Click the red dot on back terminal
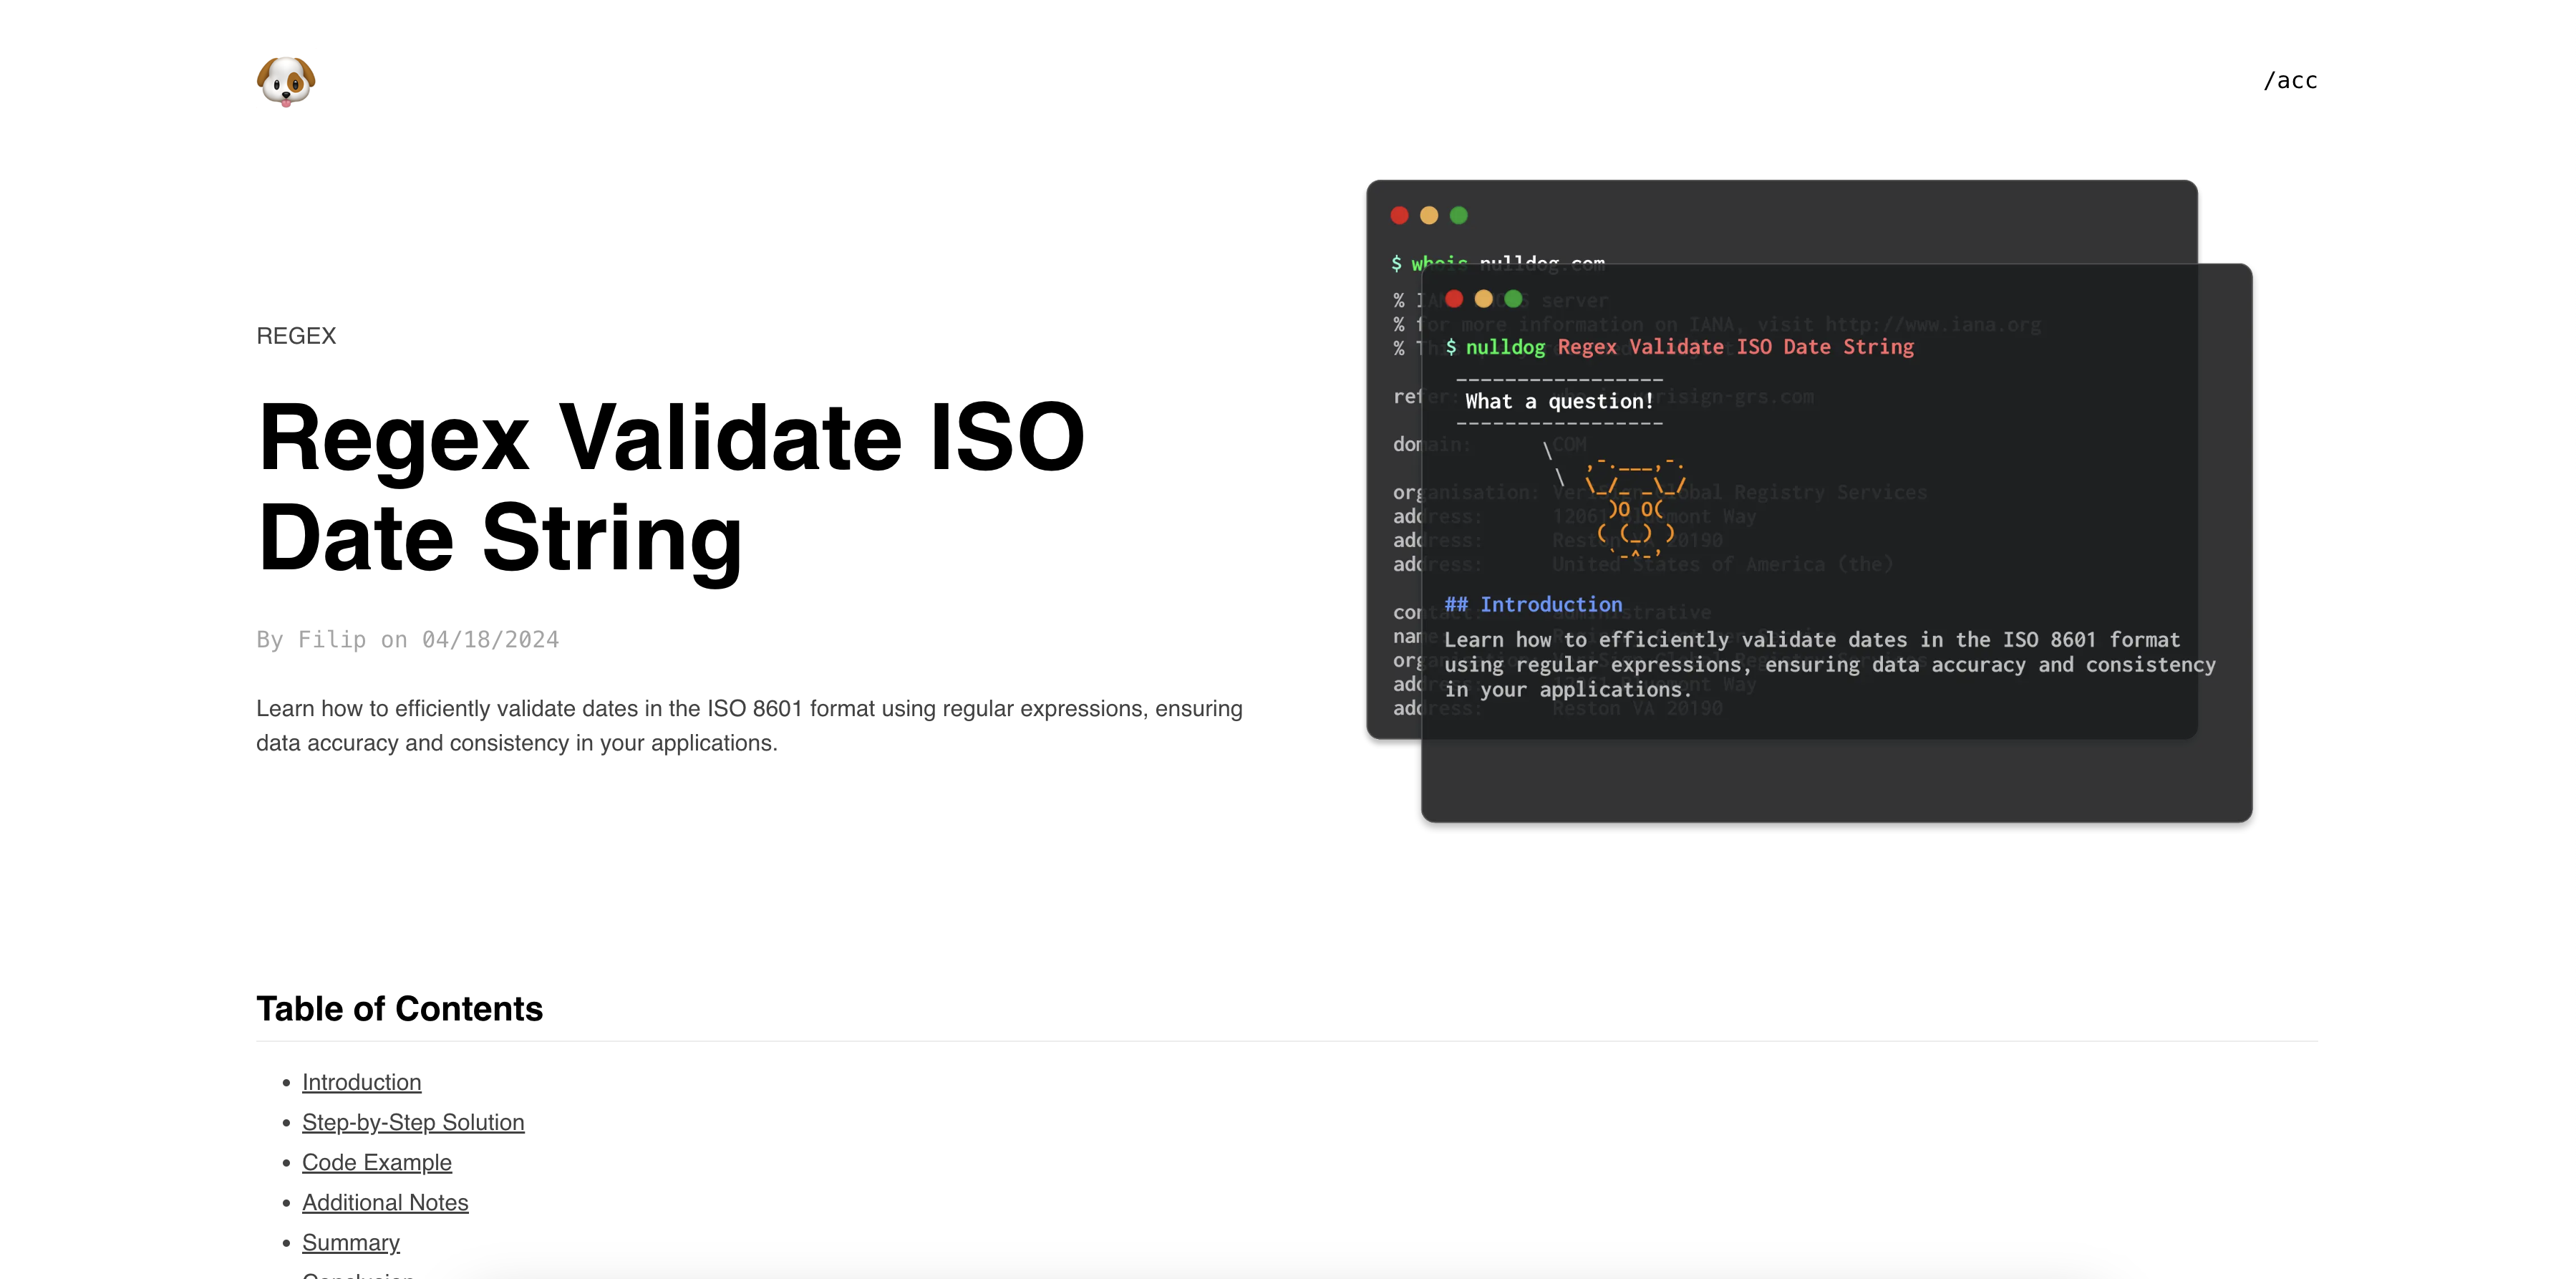This screenshot has height=1279, width=2576. [x=1399, y=215]
